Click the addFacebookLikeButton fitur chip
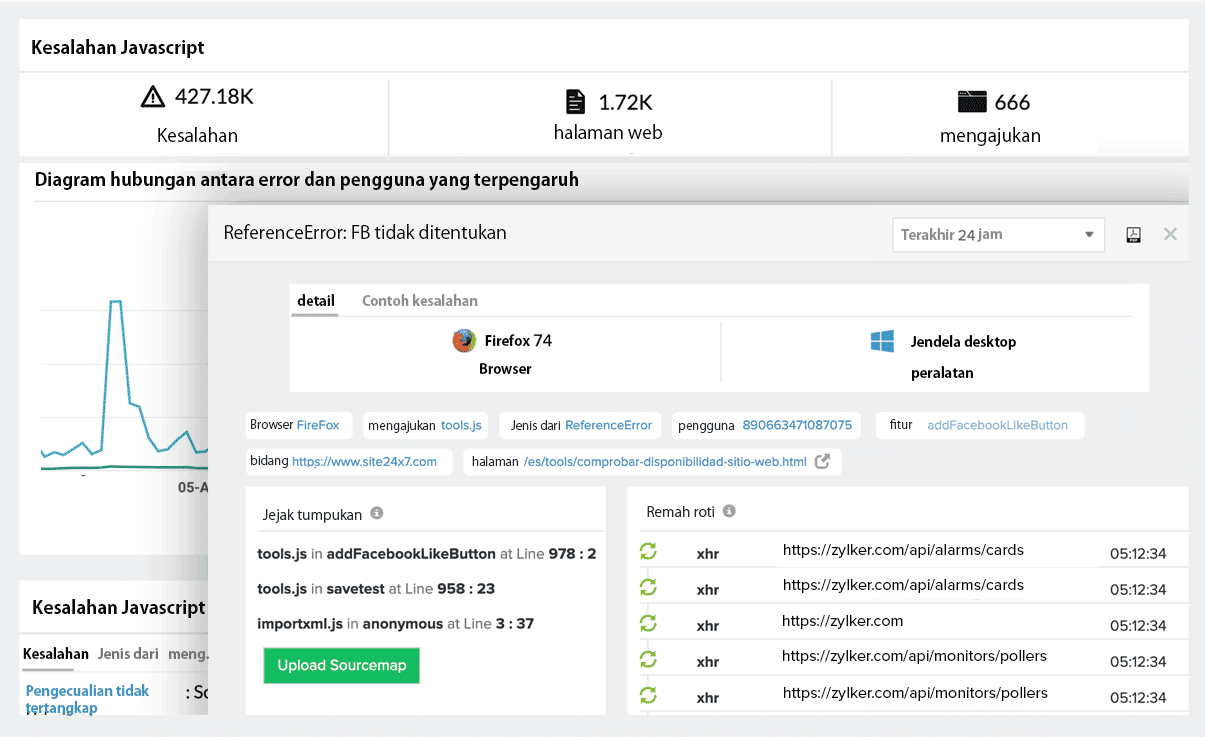Screen dimensions: 1205x737 [999, 425]
